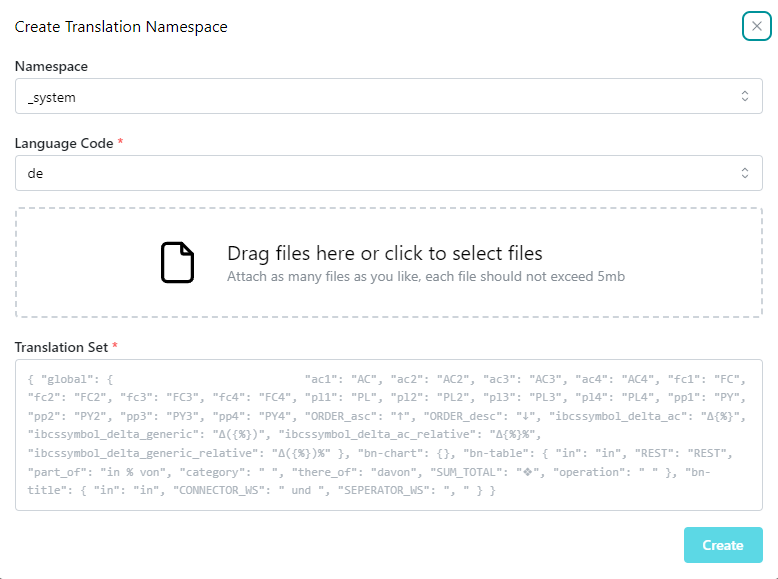Click the file icon in the drop zone
Image resolution: width=778 pixels, height=579 pixels.
click(177, 262)
